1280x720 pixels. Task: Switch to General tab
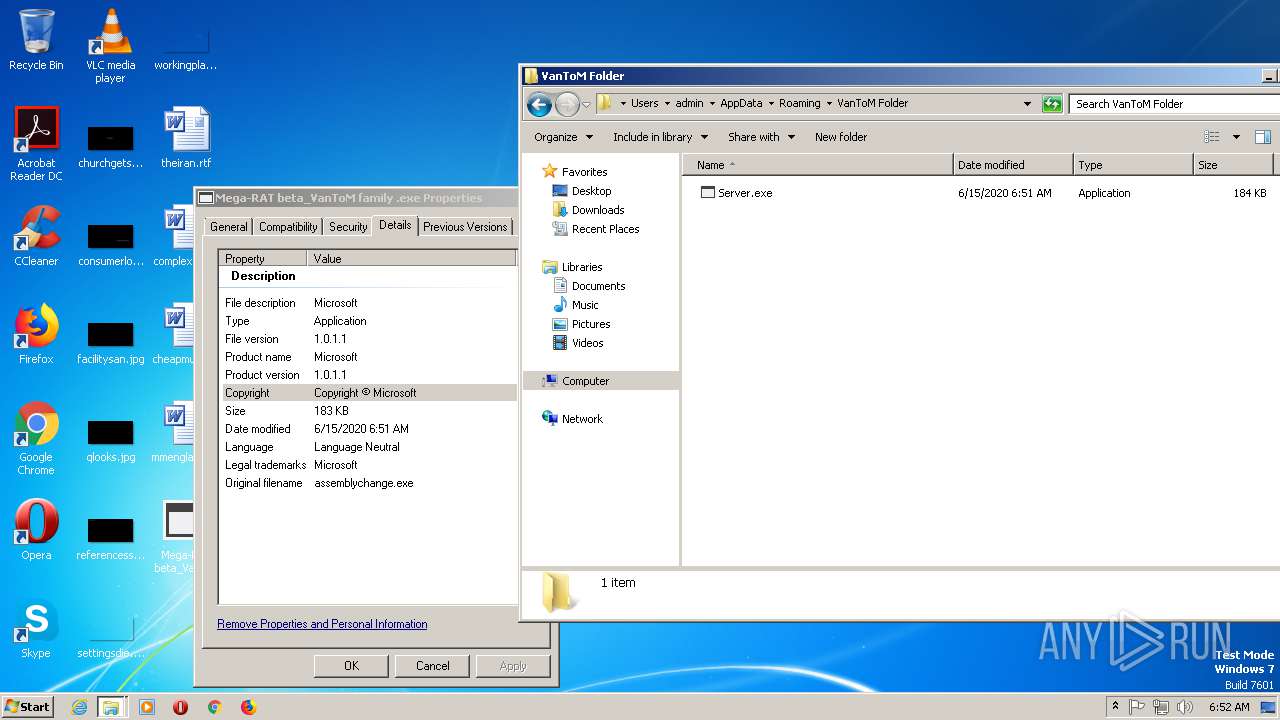click(229, 227)
